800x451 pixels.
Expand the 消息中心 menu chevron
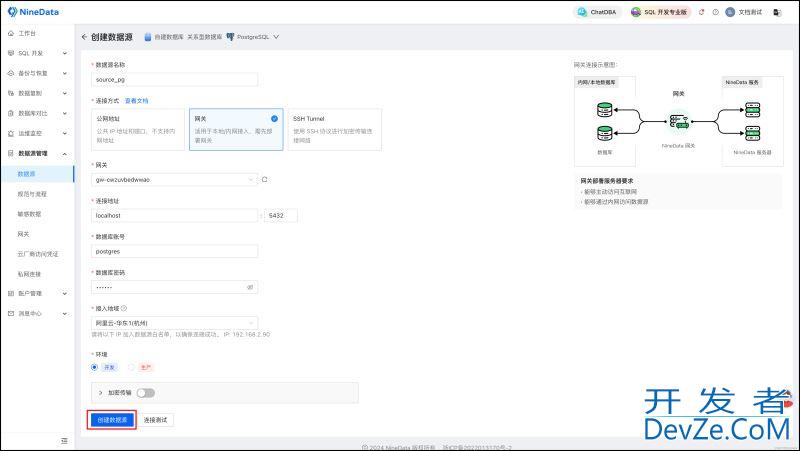click(x=65, y=313)
